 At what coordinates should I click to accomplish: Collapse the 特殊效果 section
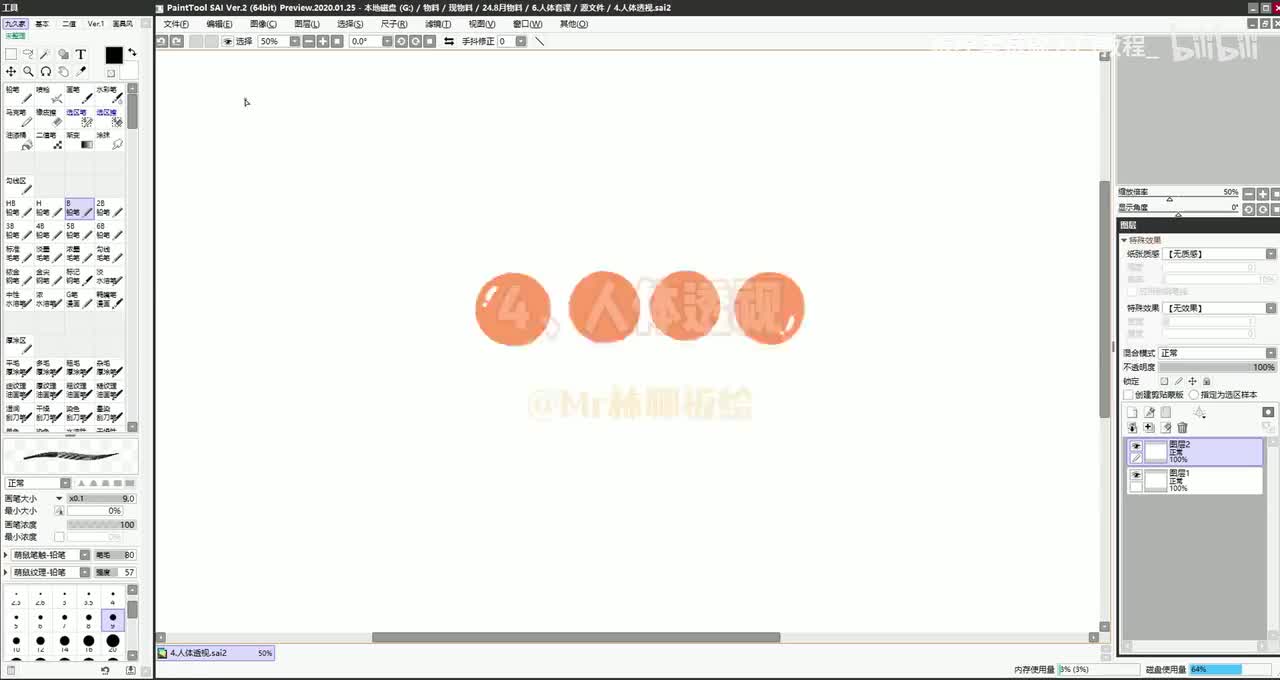[1124, 240]
